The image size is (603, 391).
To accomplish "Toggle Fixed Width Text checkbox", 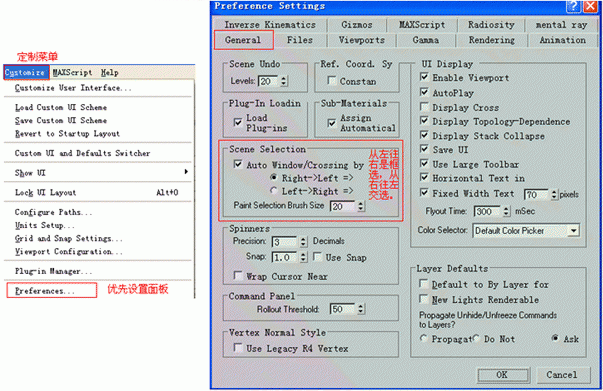I will [424, 193].
